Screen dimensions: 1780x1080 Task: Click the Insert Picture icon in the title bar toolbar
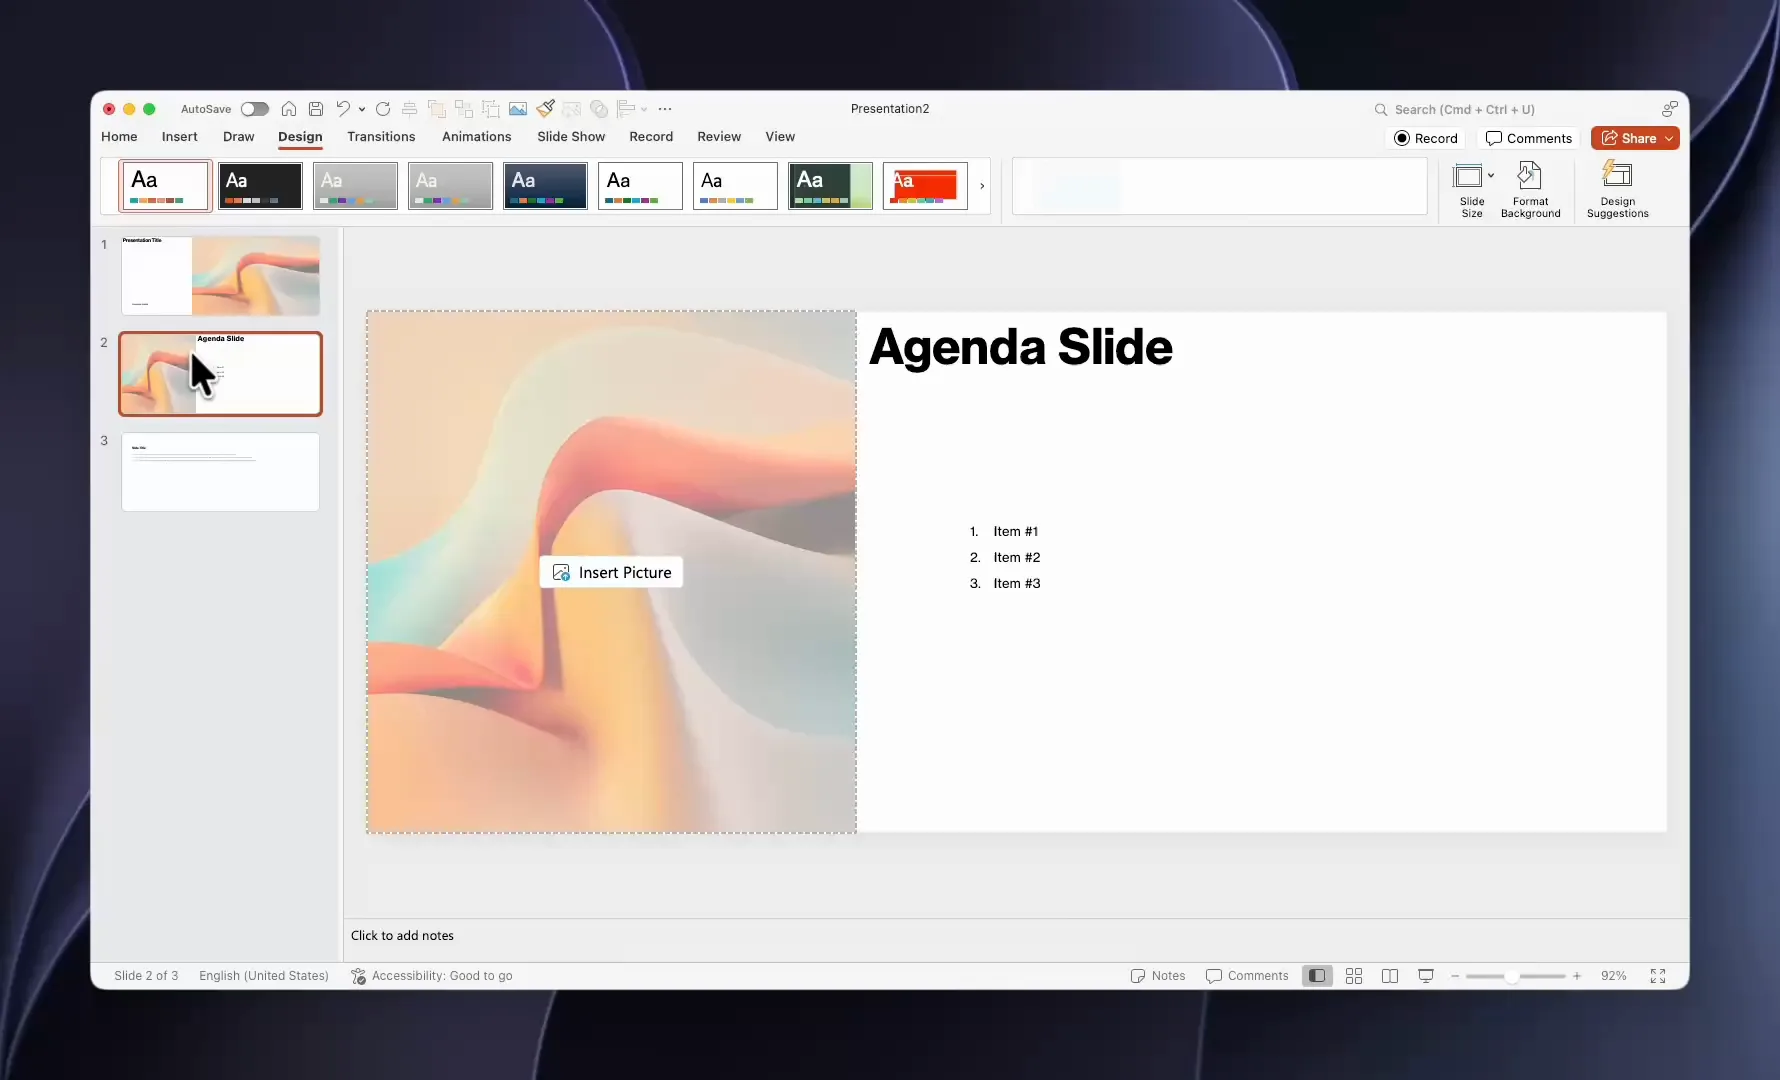point(518,109)
